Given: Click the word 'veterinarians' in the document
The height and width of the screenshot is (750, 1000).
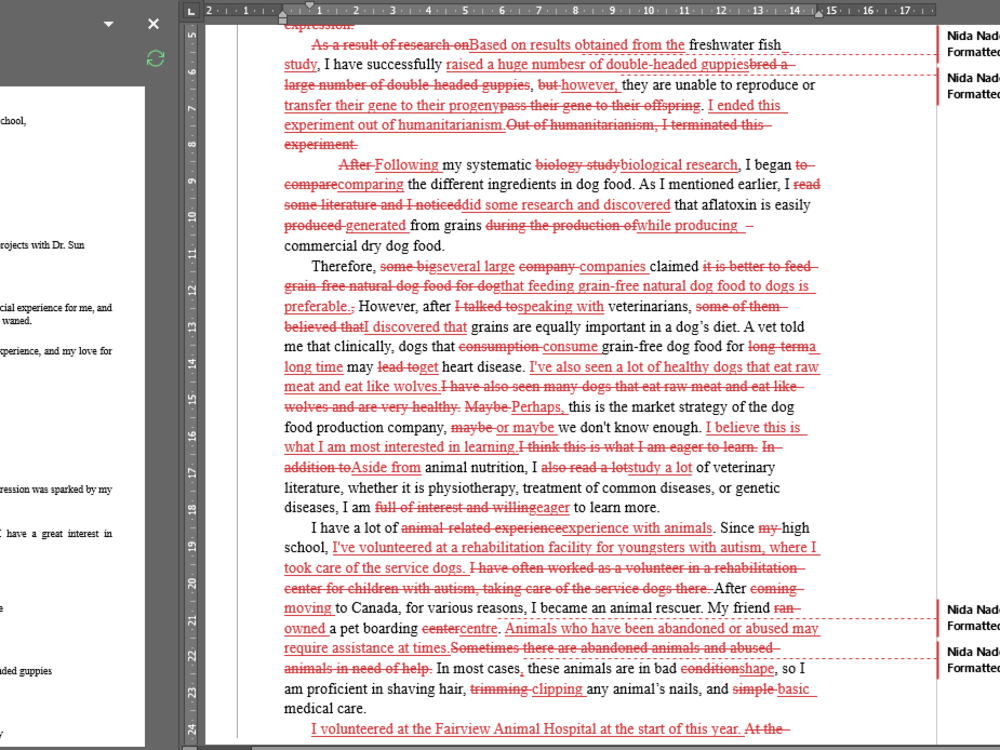Looking at the screenshot, I should click(x=649, y=306).
